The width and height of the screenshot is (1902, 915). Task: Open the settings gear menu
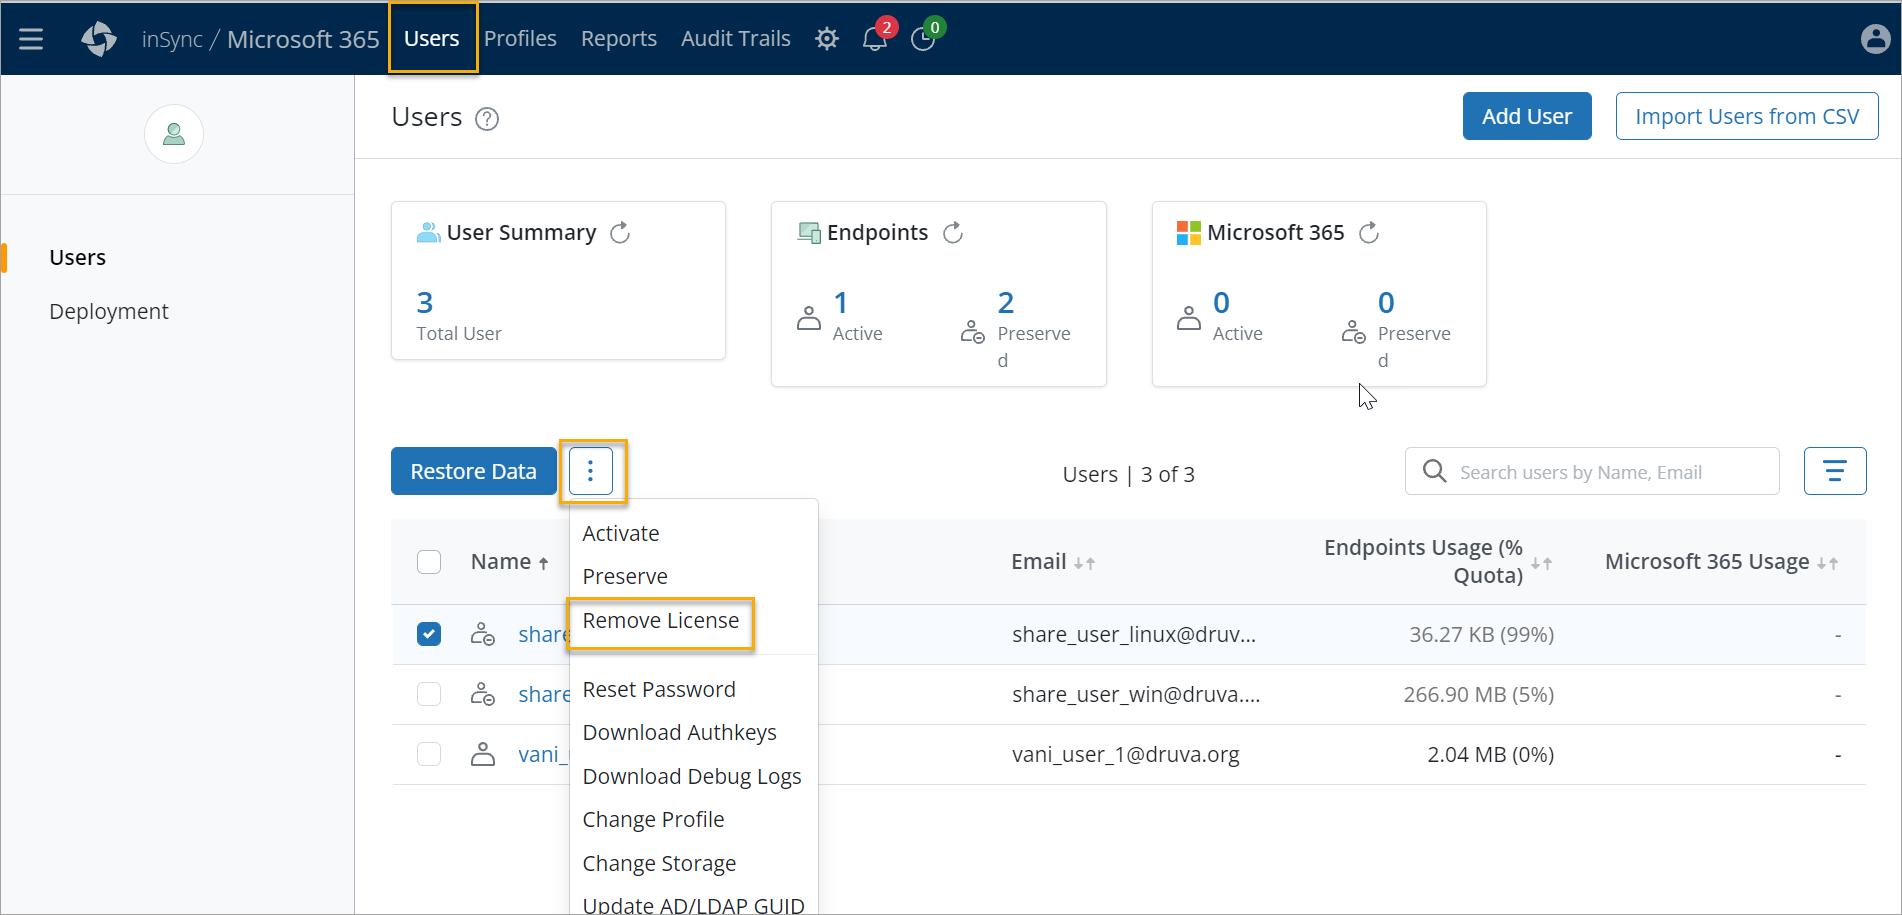[826, 38]
